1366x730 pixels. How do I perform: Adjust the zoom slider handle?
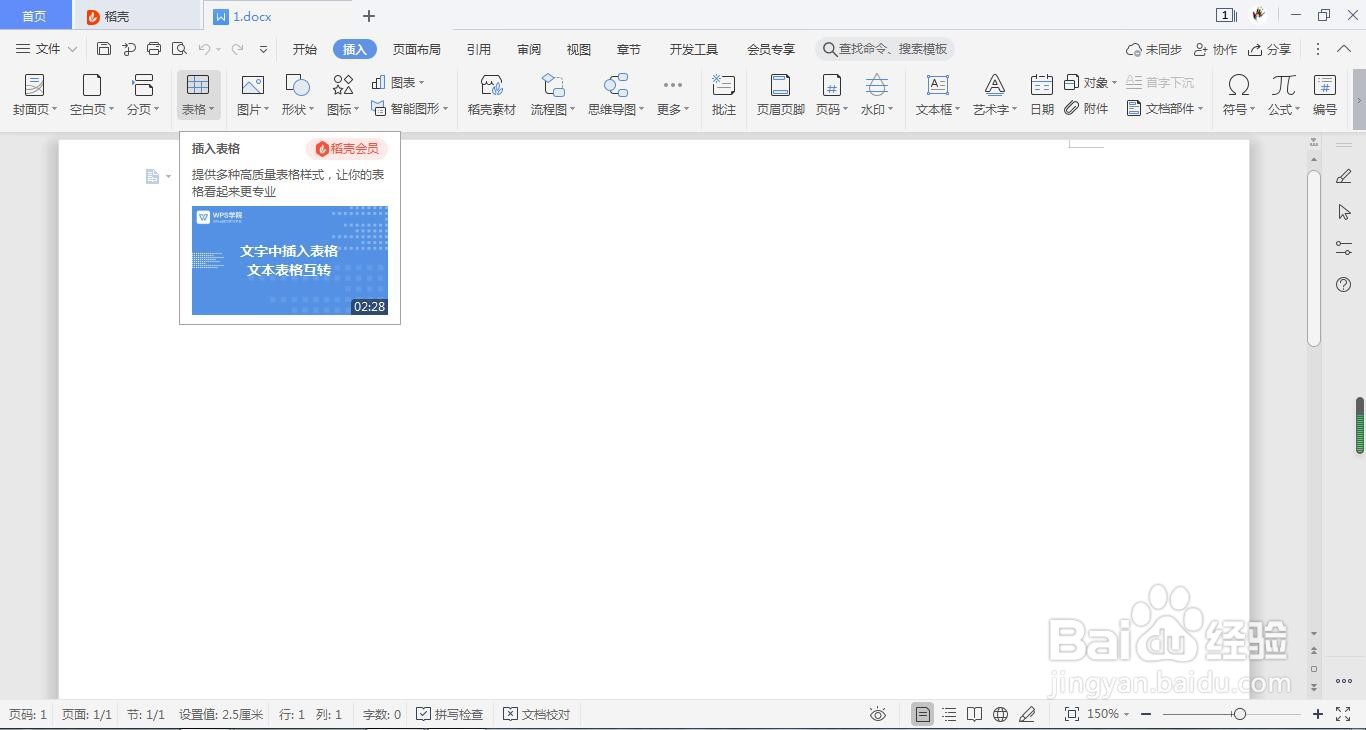1240,714
